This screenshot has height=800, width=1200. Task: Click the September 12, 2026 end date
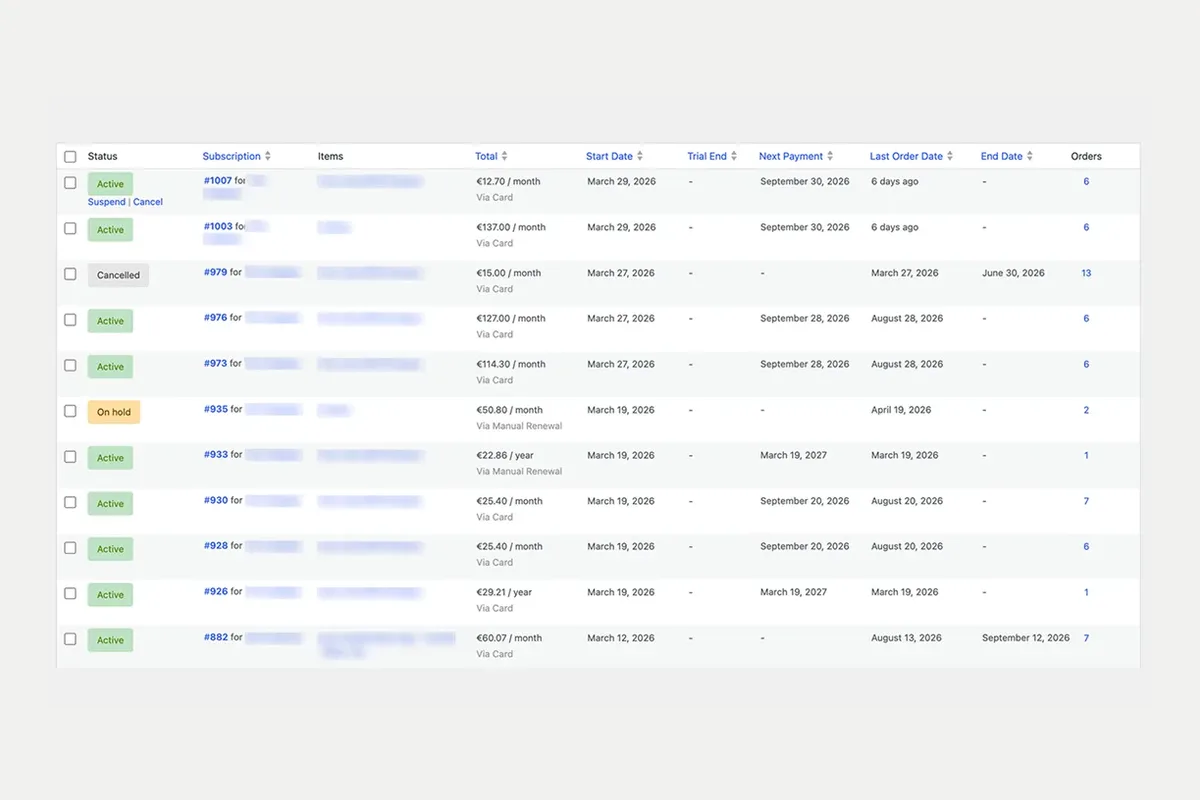coord(1026,638)
